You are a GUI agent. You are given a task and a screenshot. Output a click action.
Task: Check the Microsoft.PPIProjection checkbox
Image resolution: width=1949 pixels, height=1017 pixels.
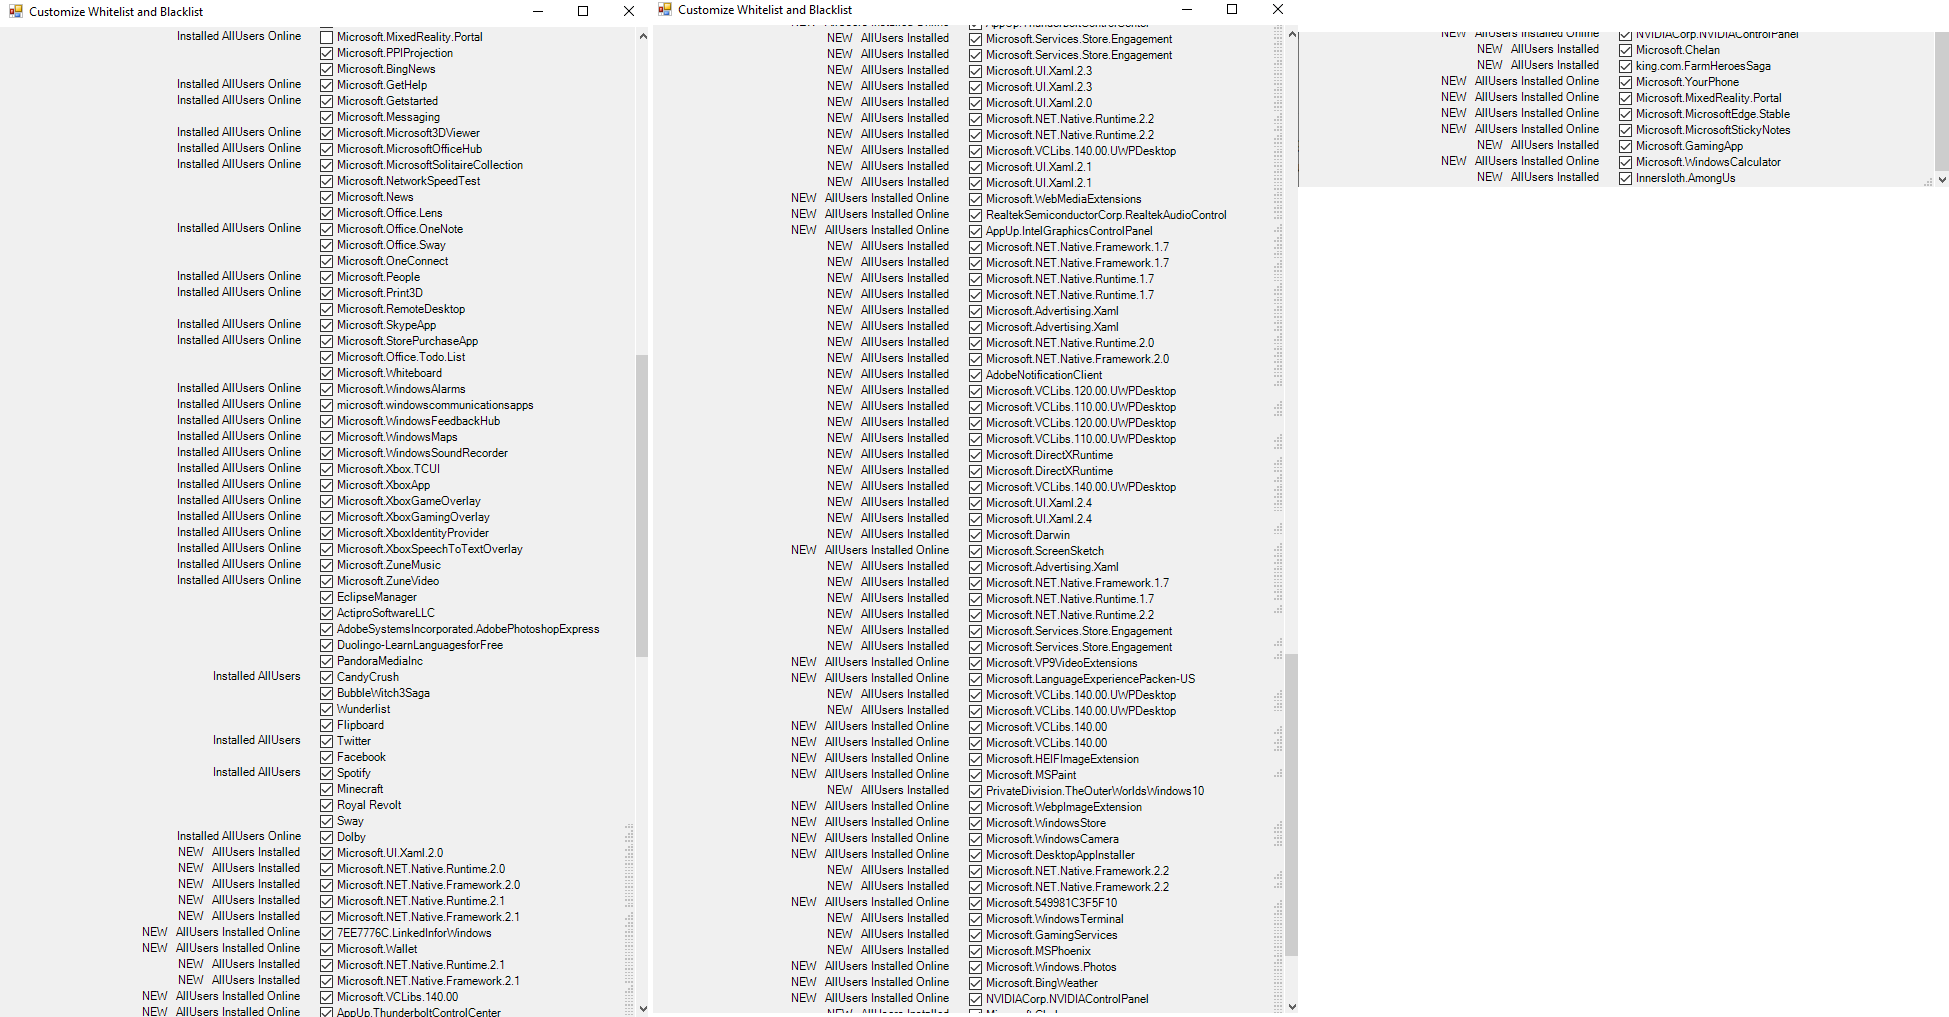326,53
